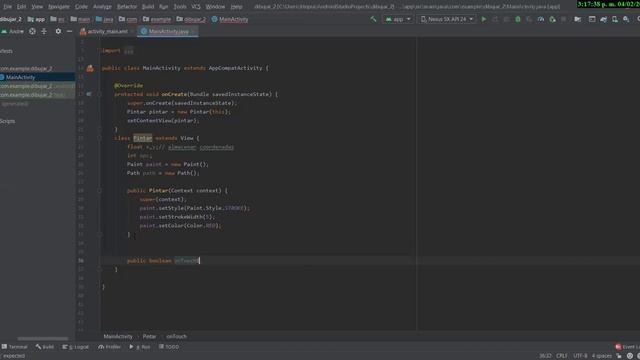640x360 pixels.
Task: Switch to the activity_main.xml tab
Action: [107, 31]
